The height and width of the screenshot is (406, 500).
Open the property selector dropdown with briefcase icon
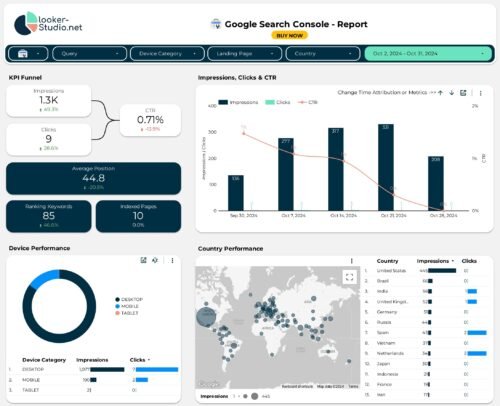pos(28,54)
